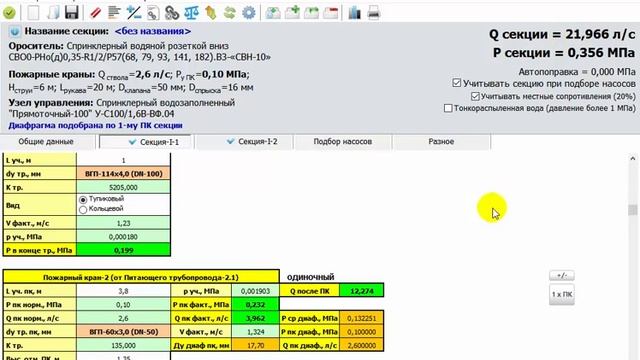Viewport: 640px width, 360px height.
Task: Click the Р пк норм. value 0,10
Action: pyautogui.click(x=124, y=304)
